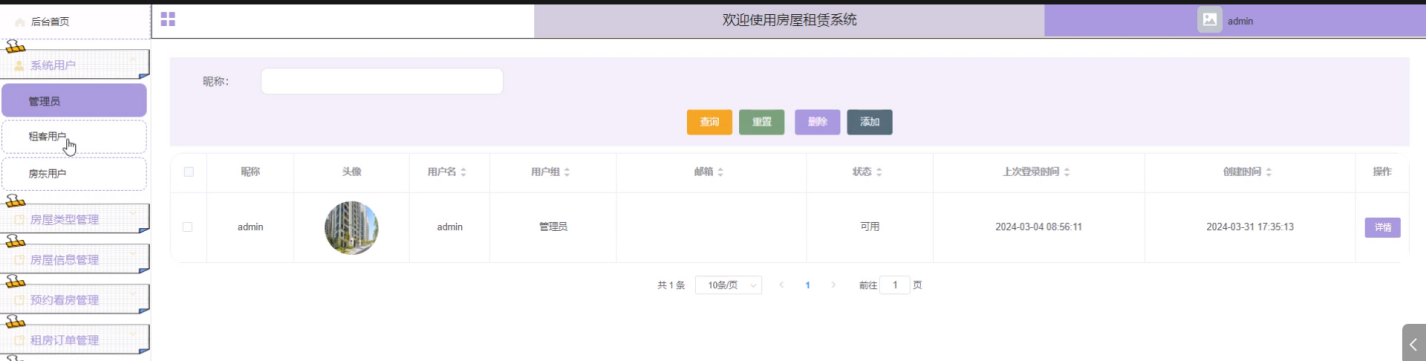1426x361 pixels.
Task: Click the dark 添加 button
Action: coord(870,122)
